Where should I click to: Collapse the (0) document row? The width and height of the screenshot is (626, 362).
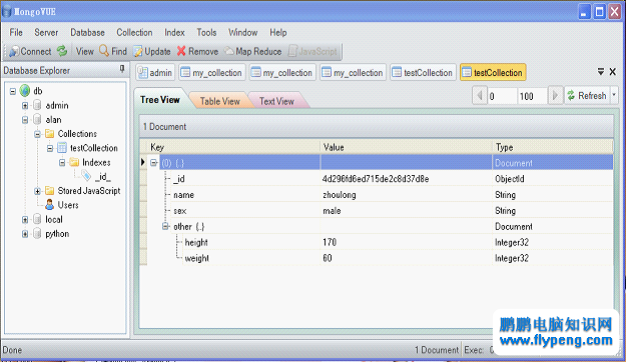click(x=154, y=162)
